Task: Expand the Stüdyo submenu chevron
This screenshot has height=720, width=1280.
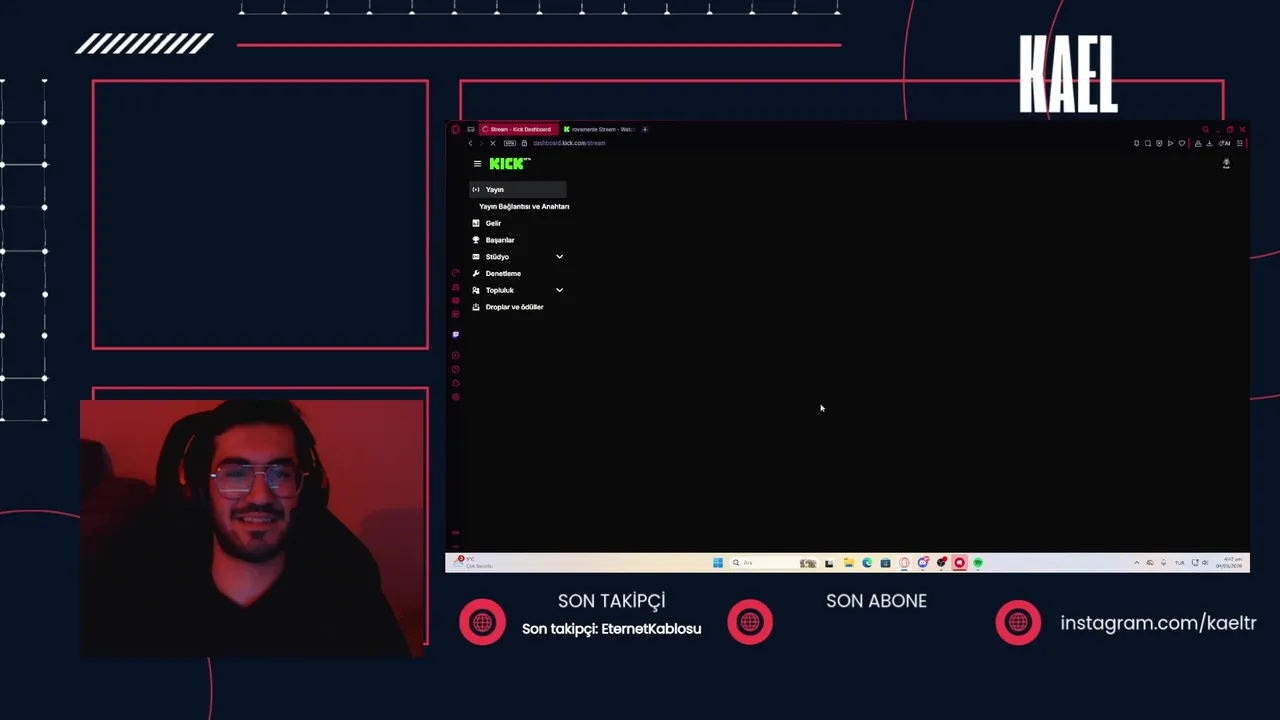Action: point(559,257)
